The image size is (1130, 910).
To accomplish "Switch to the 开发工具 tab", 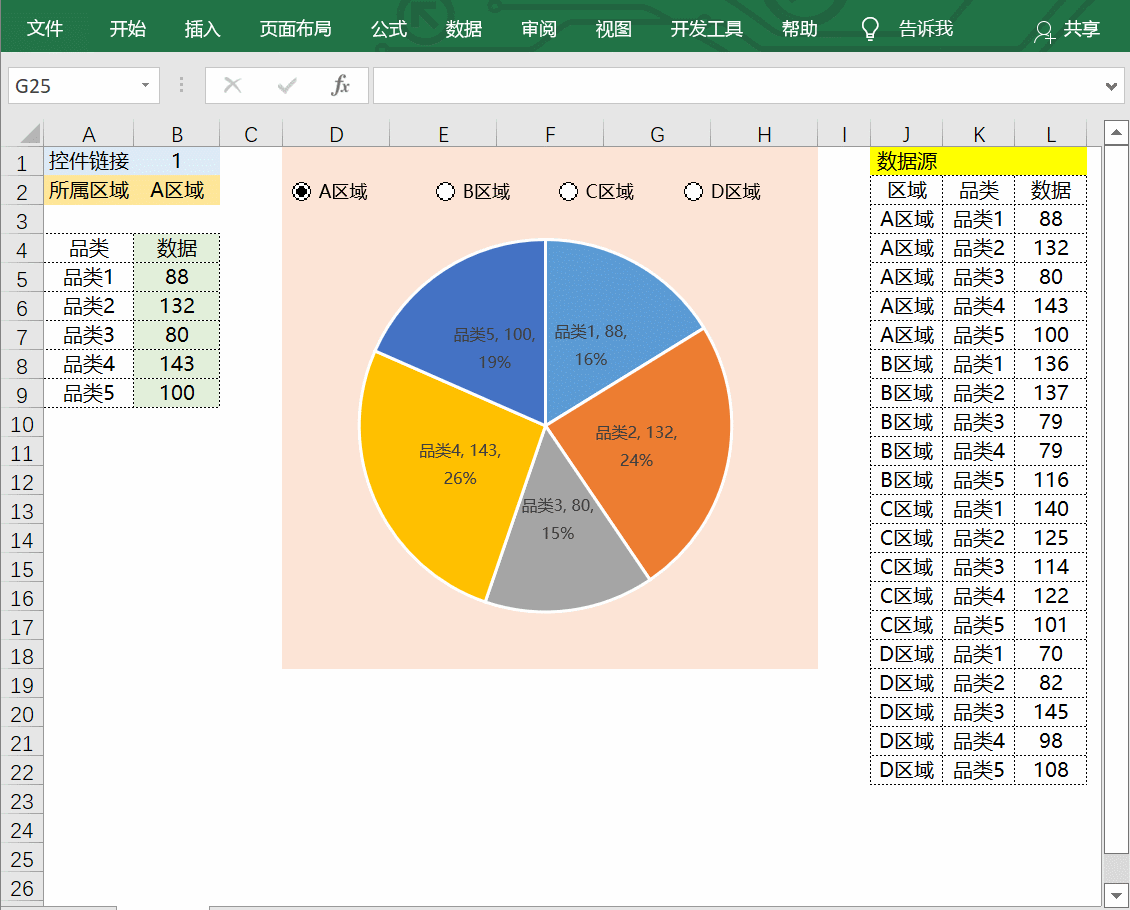I will (x=707, y=29).
